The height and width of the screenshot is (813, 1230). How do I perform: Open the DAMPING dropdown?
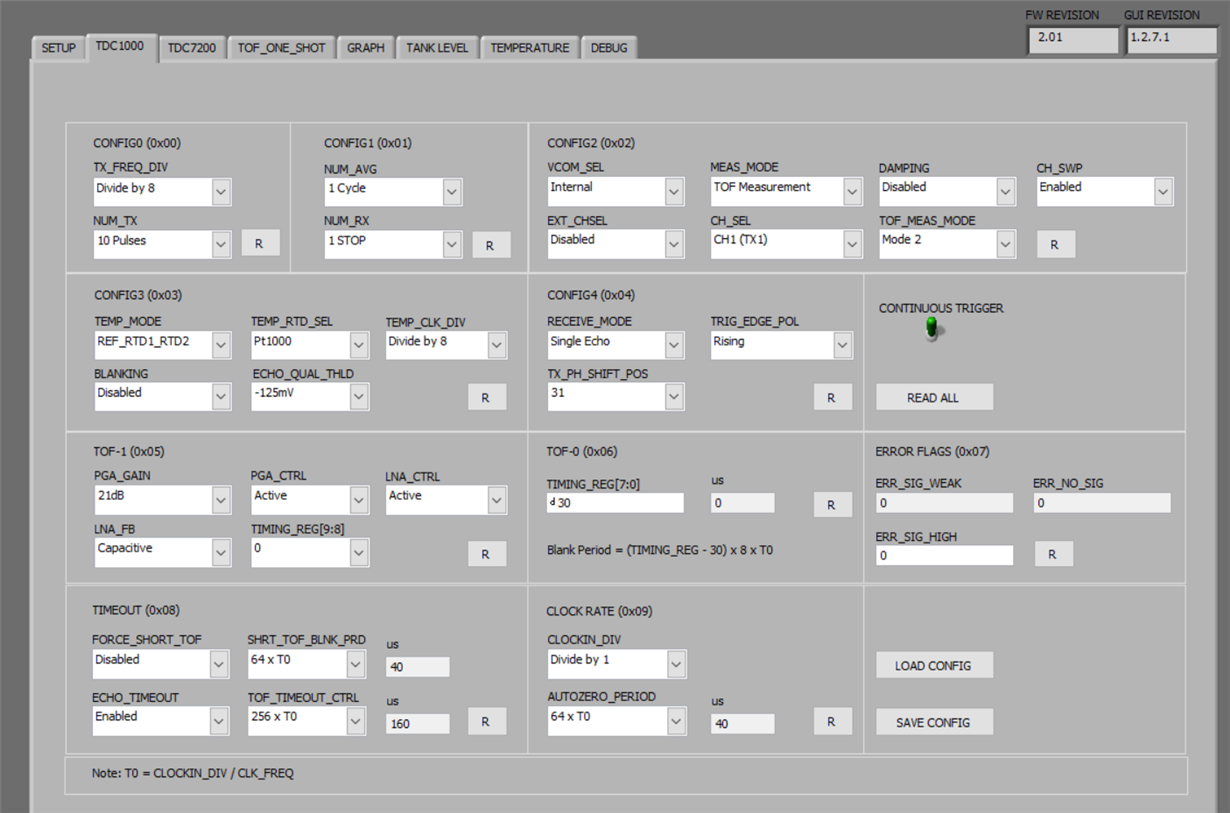(x=947, y=191)
